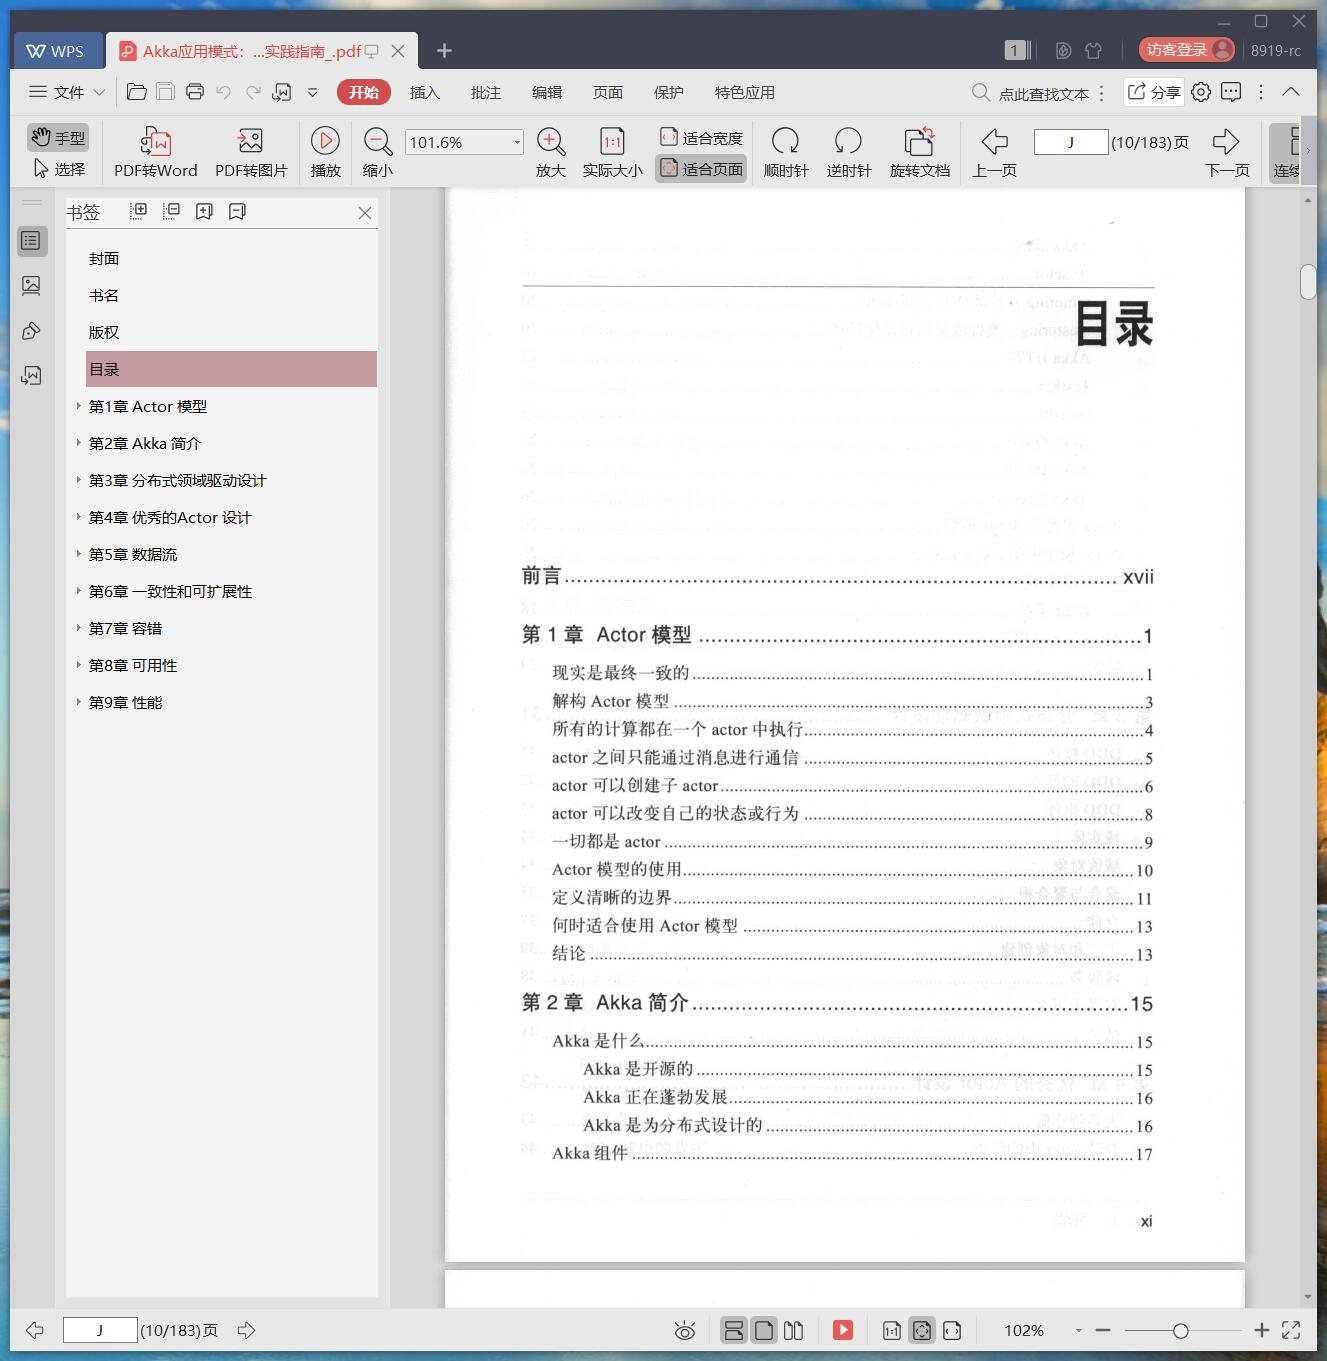Open the 文件 menu

(x=57, y=92)
